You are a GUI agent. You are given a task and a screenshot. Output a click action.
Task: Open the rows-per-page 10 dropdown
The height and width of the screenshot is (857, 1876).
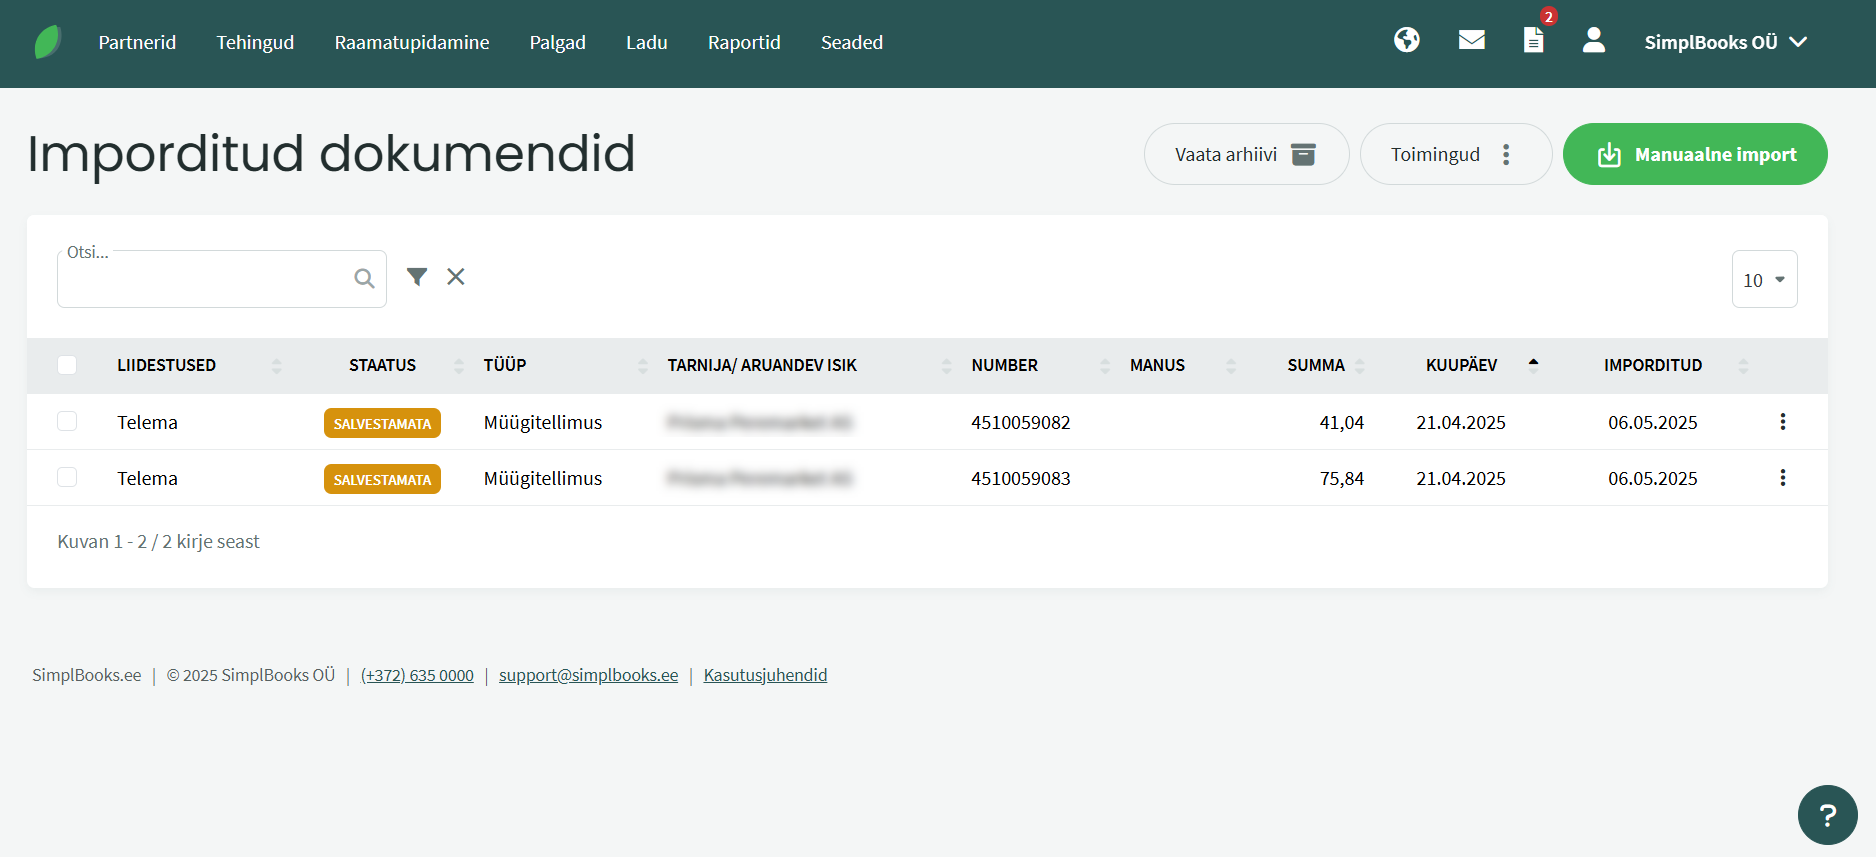click(1765, 279)
